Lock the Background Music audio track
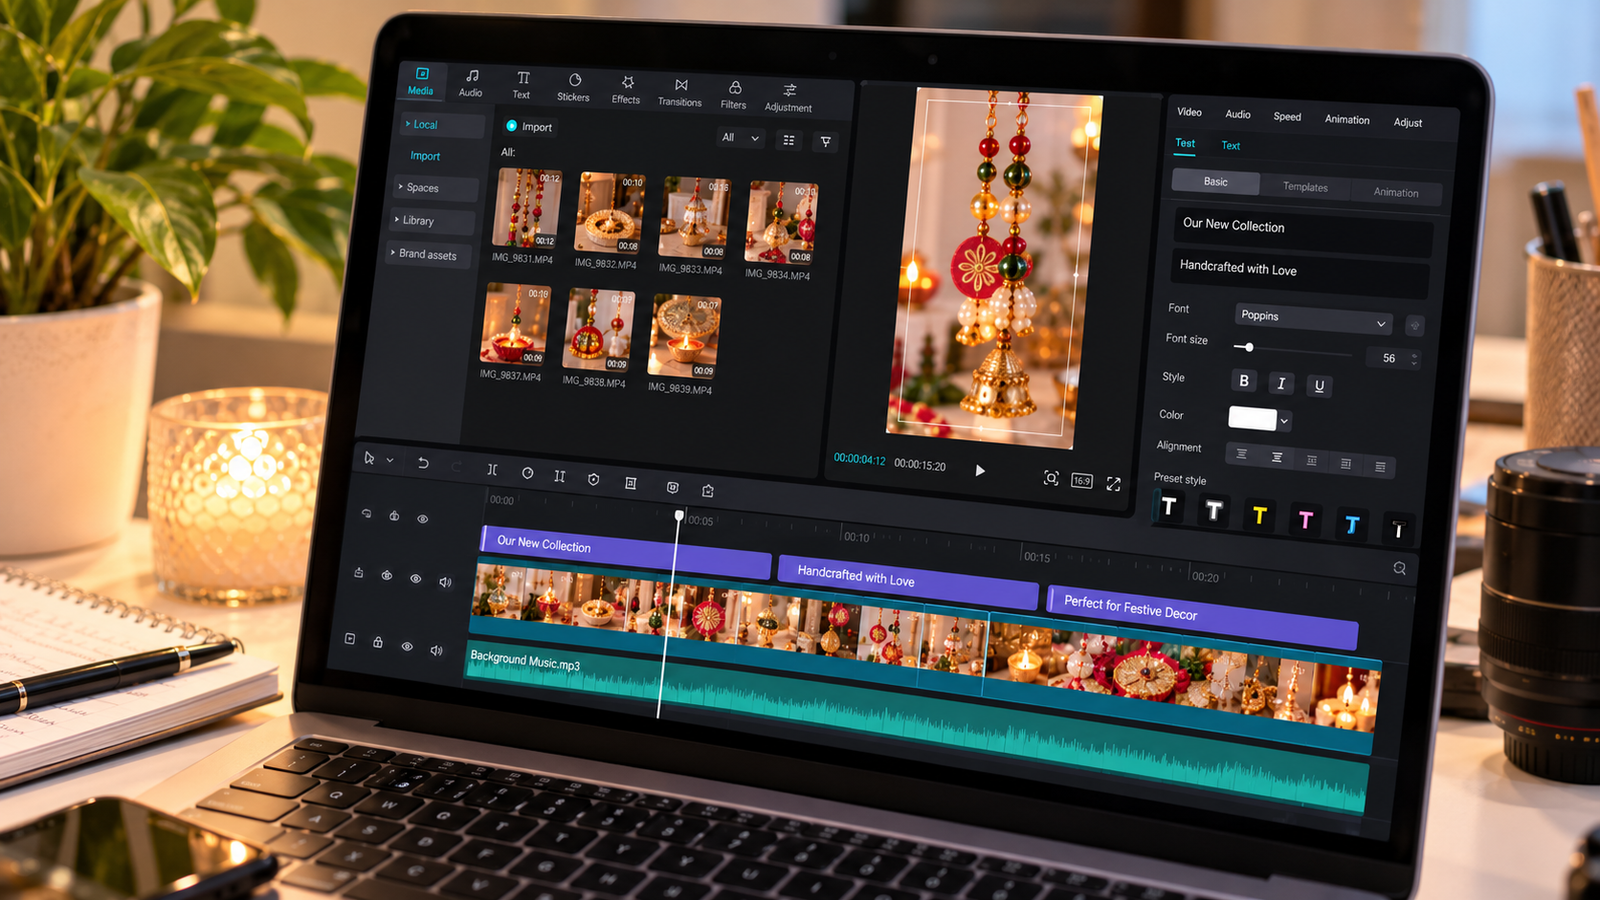This screenshot has height=900, width=1600. point(378,642)
